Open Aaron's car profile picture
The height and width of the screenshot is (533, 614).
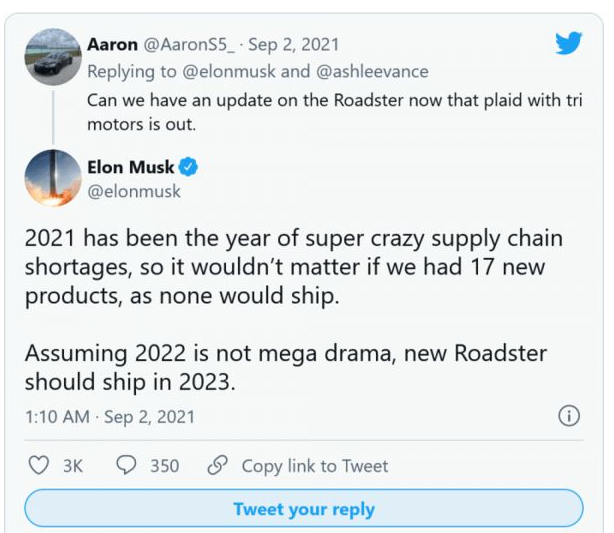click(x=52, y=57)
